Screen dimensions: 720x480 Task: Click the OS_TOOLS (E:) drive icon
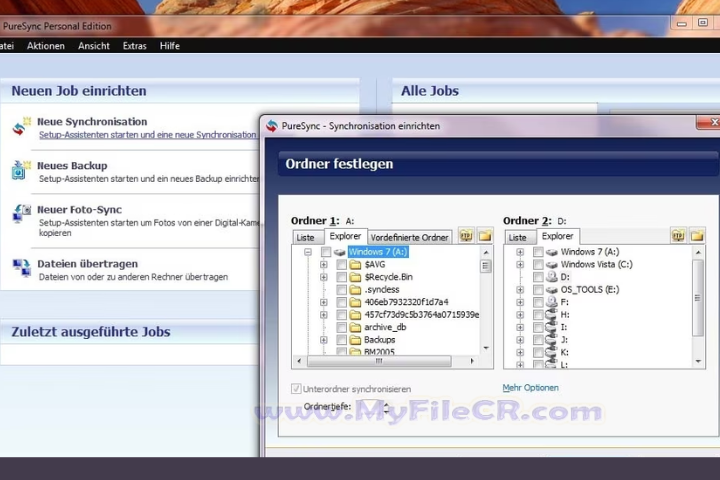[x=551, y=290]
